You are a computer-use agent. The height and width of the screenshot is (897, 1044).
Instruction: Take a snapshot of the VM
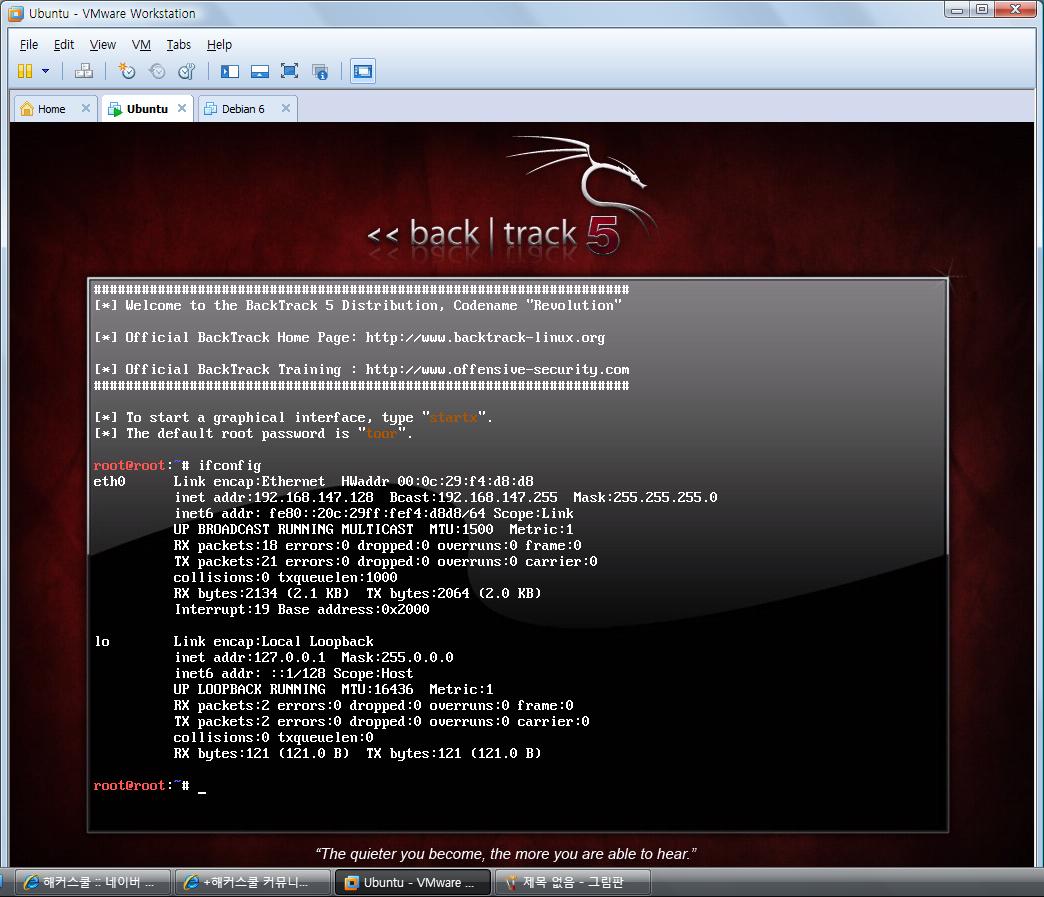pos(126,71)
